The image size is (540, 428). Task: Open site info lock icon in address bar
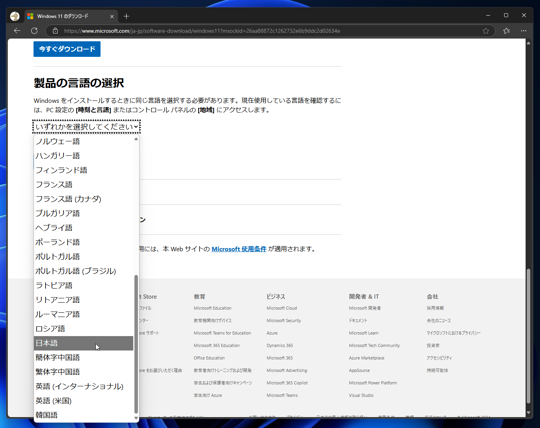pyautogui.click(x=55, y=31)
